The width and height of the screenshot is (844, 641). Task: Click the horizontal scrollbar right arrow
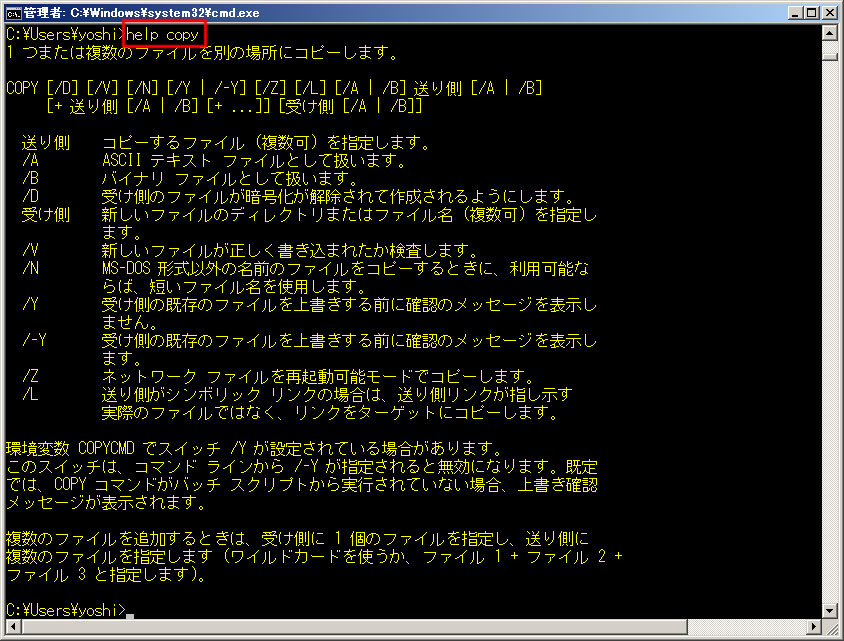point(814,626)
